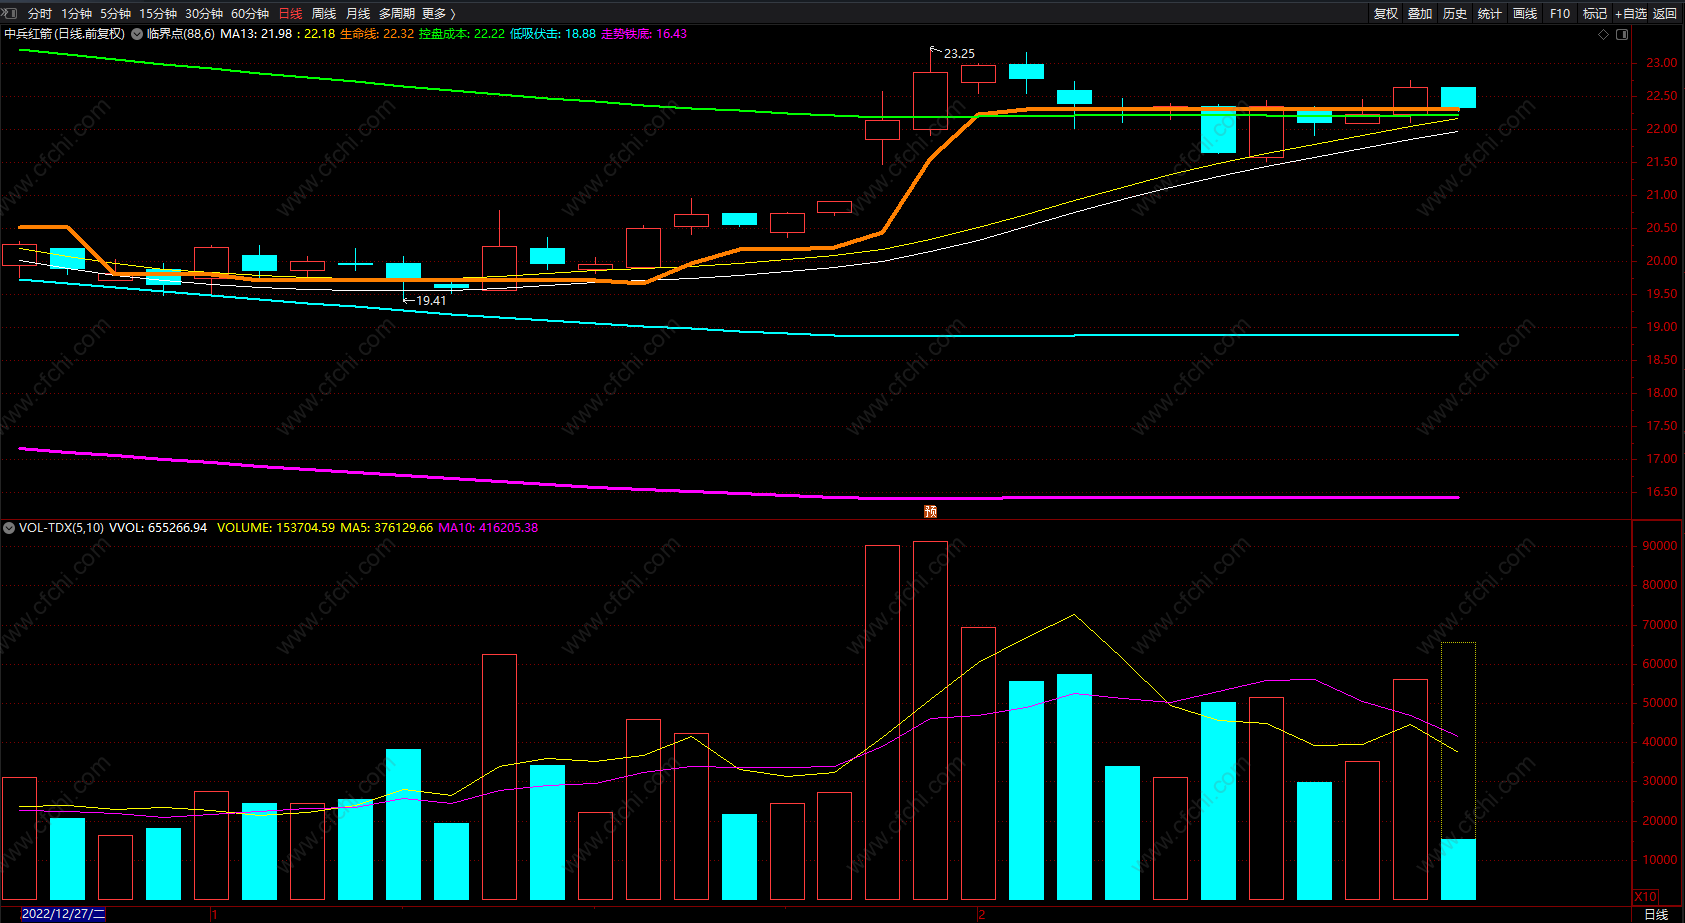Switch to 分时 intraday view
Viewport: 1685px width, 923px height.
(x=40, y=14)
